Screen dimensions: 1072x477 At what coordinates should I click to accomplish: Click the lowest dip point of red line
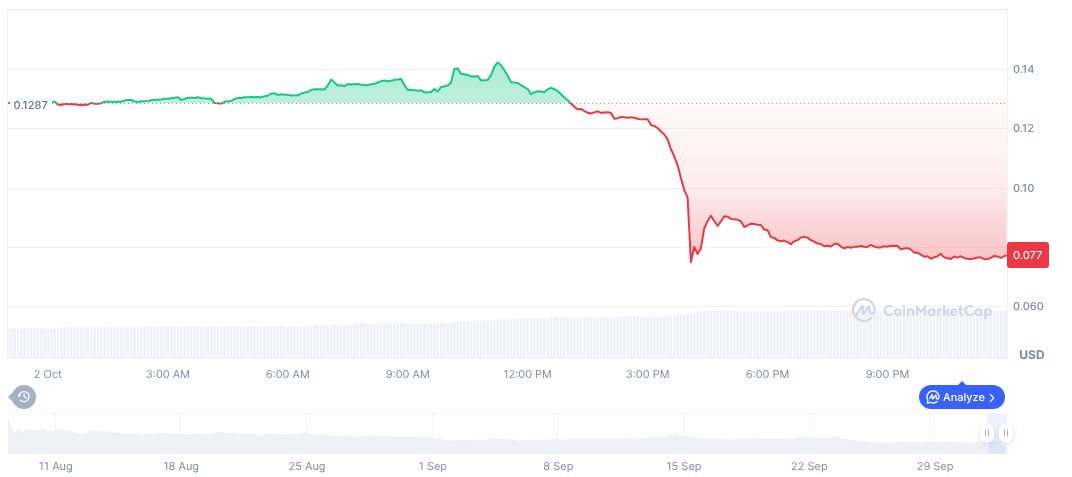point(691,262)
